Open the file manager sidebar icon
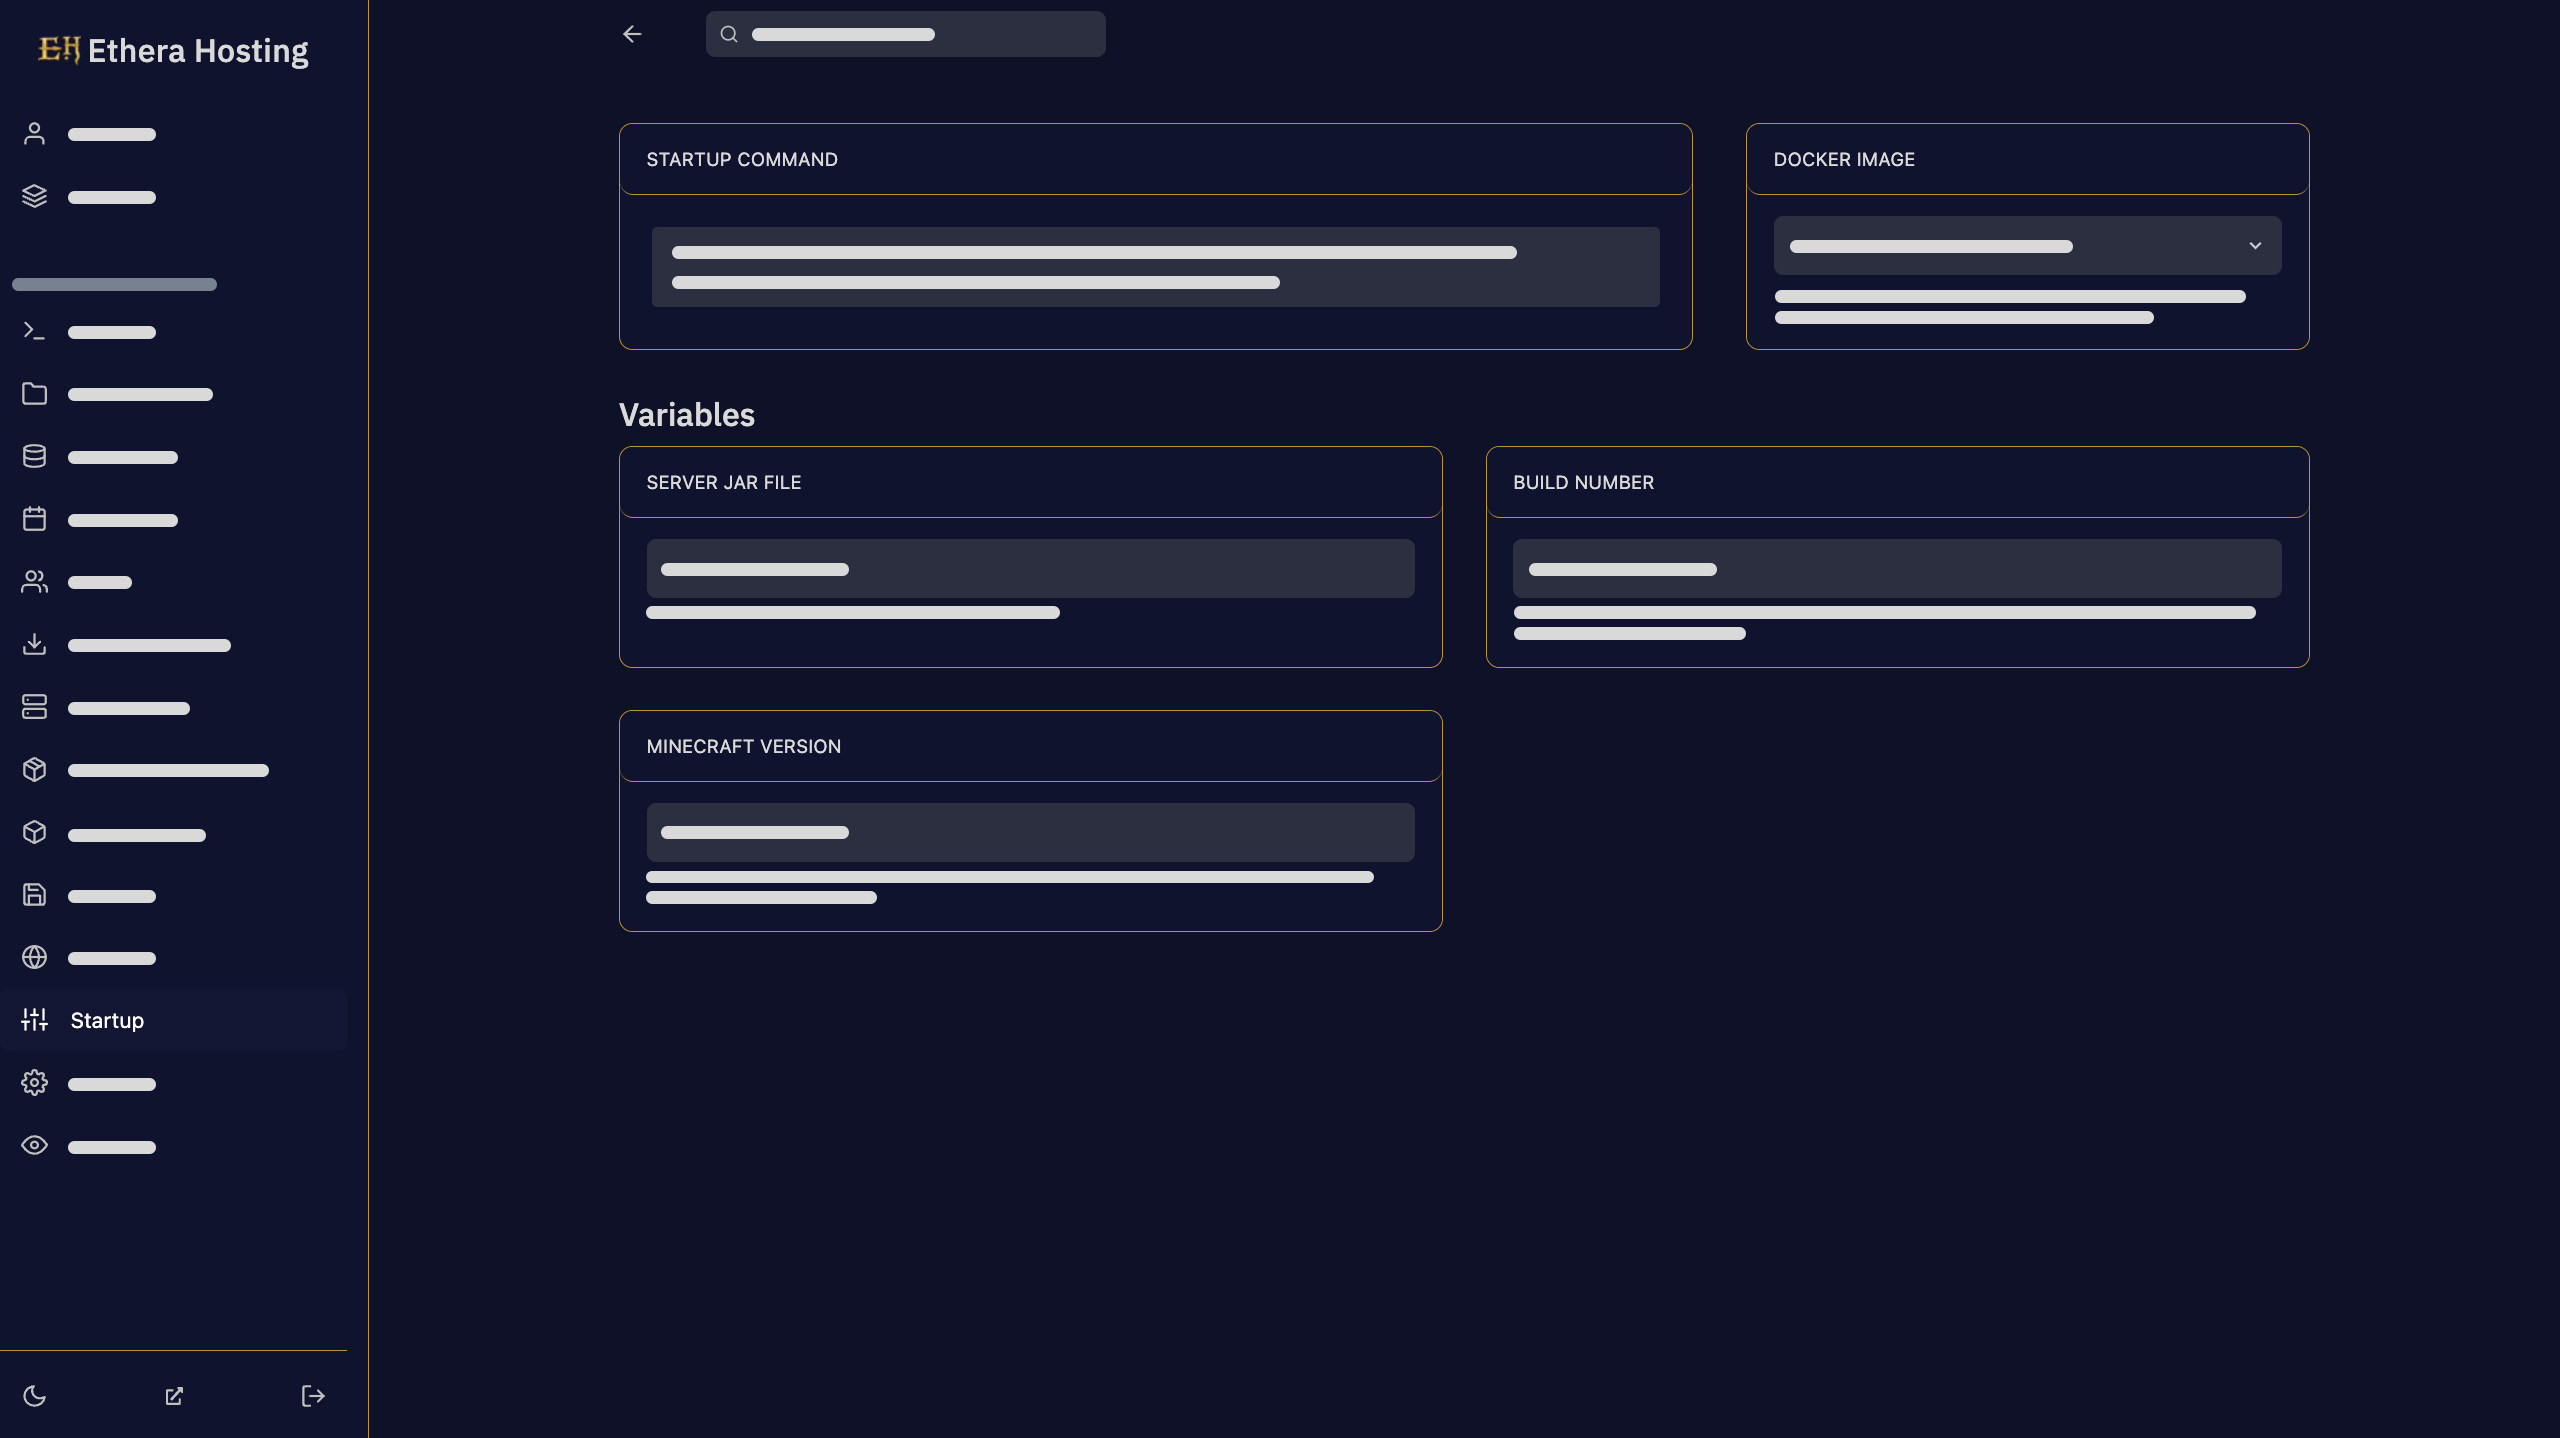 click(34, 393)
